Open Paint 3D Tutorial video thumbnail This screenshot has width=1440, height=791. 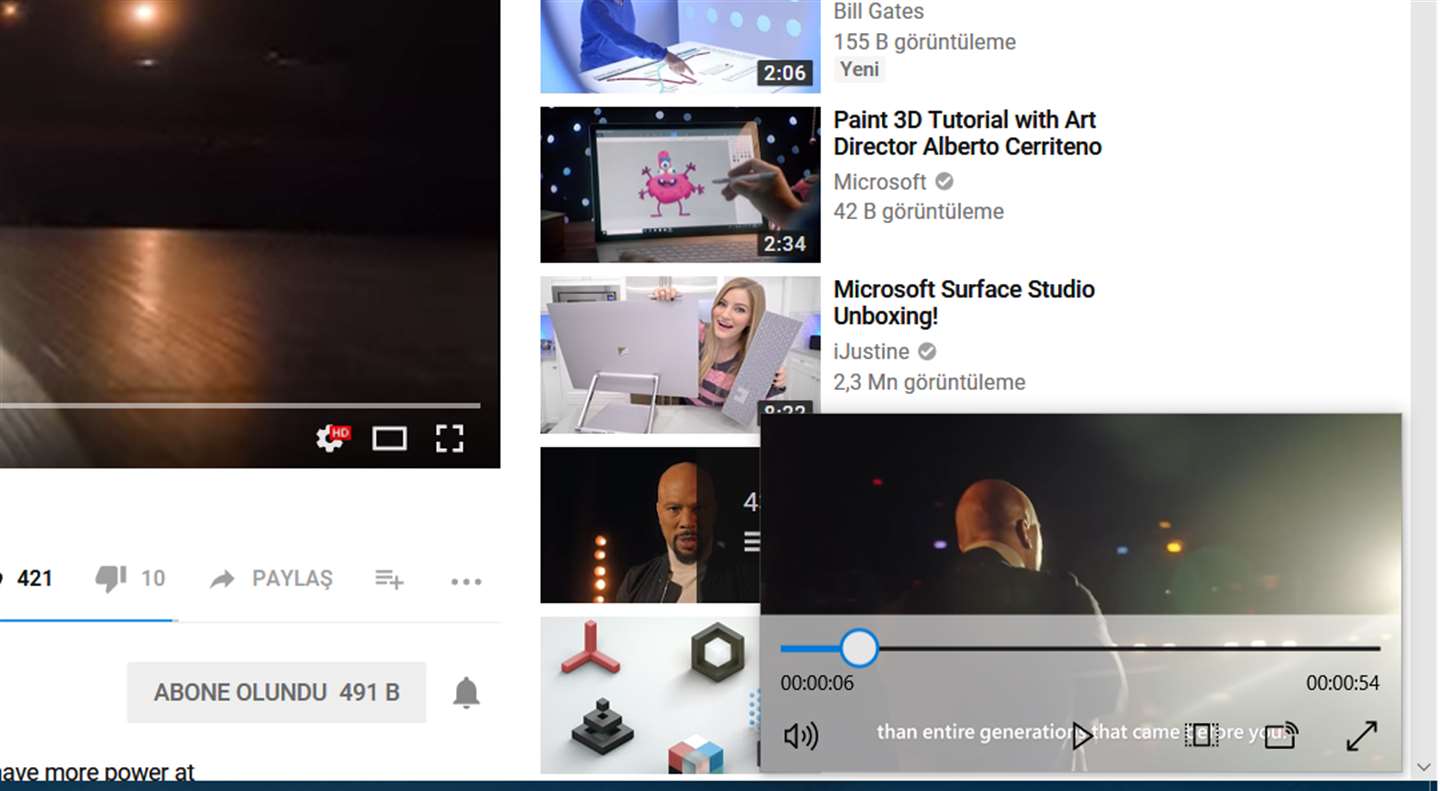(x=680, y=185)
